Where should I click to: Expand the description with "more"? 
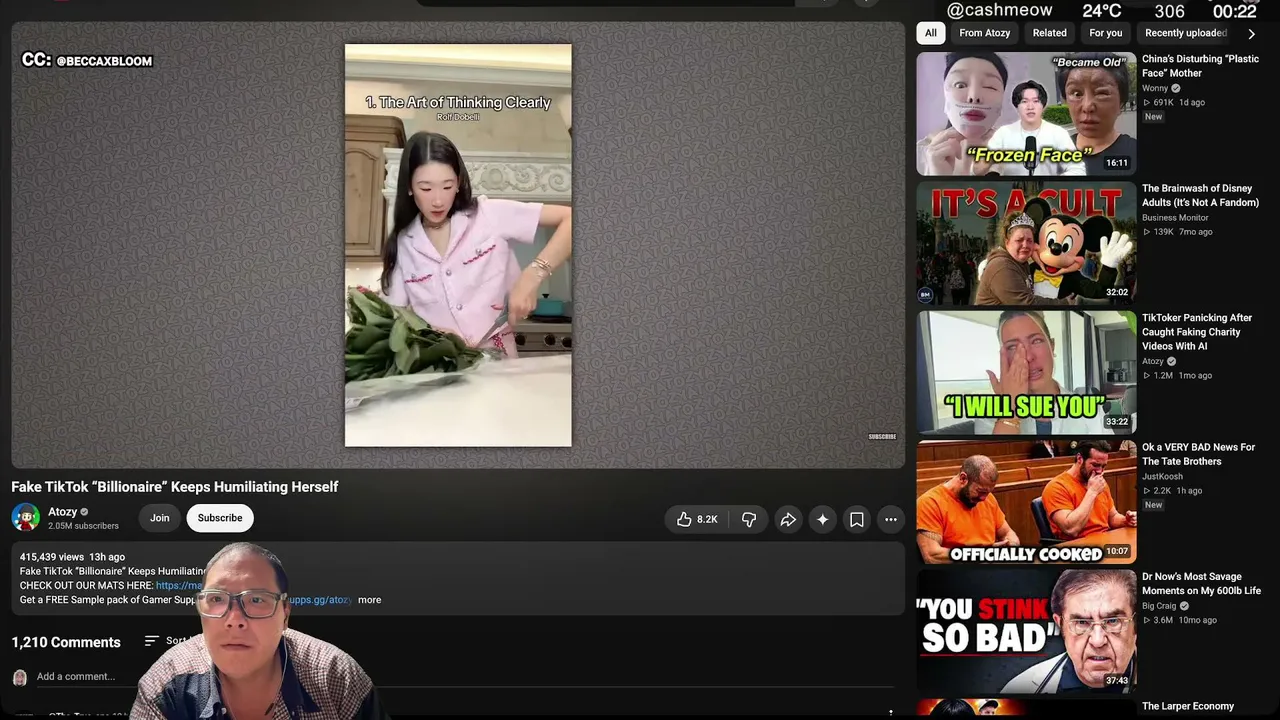click(369, 600)
